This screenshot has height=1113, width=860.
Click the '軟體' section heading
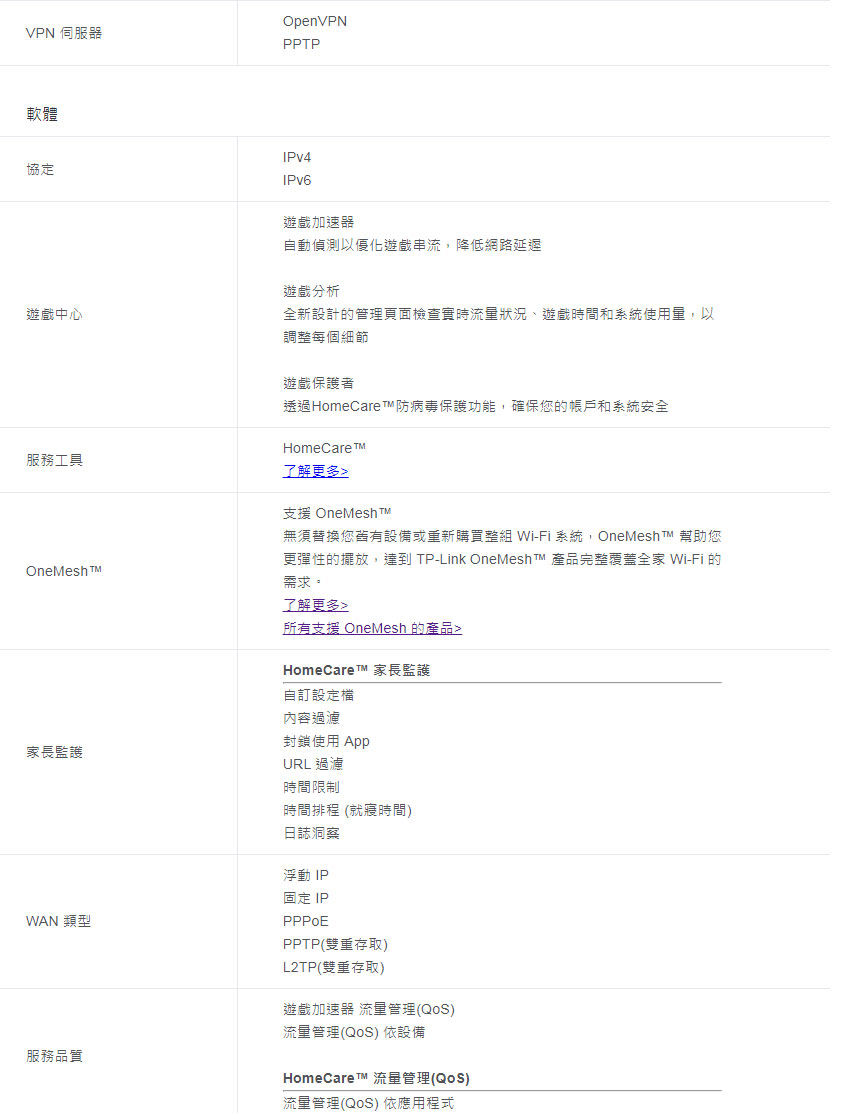[x=42, y=114]
